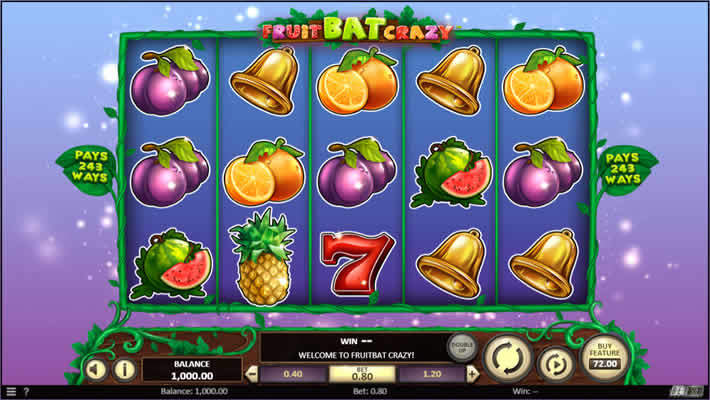This screenshot has width=710, height=400.
Task: Click the Balance 1,000.00 display box
Action: (192, 370)
